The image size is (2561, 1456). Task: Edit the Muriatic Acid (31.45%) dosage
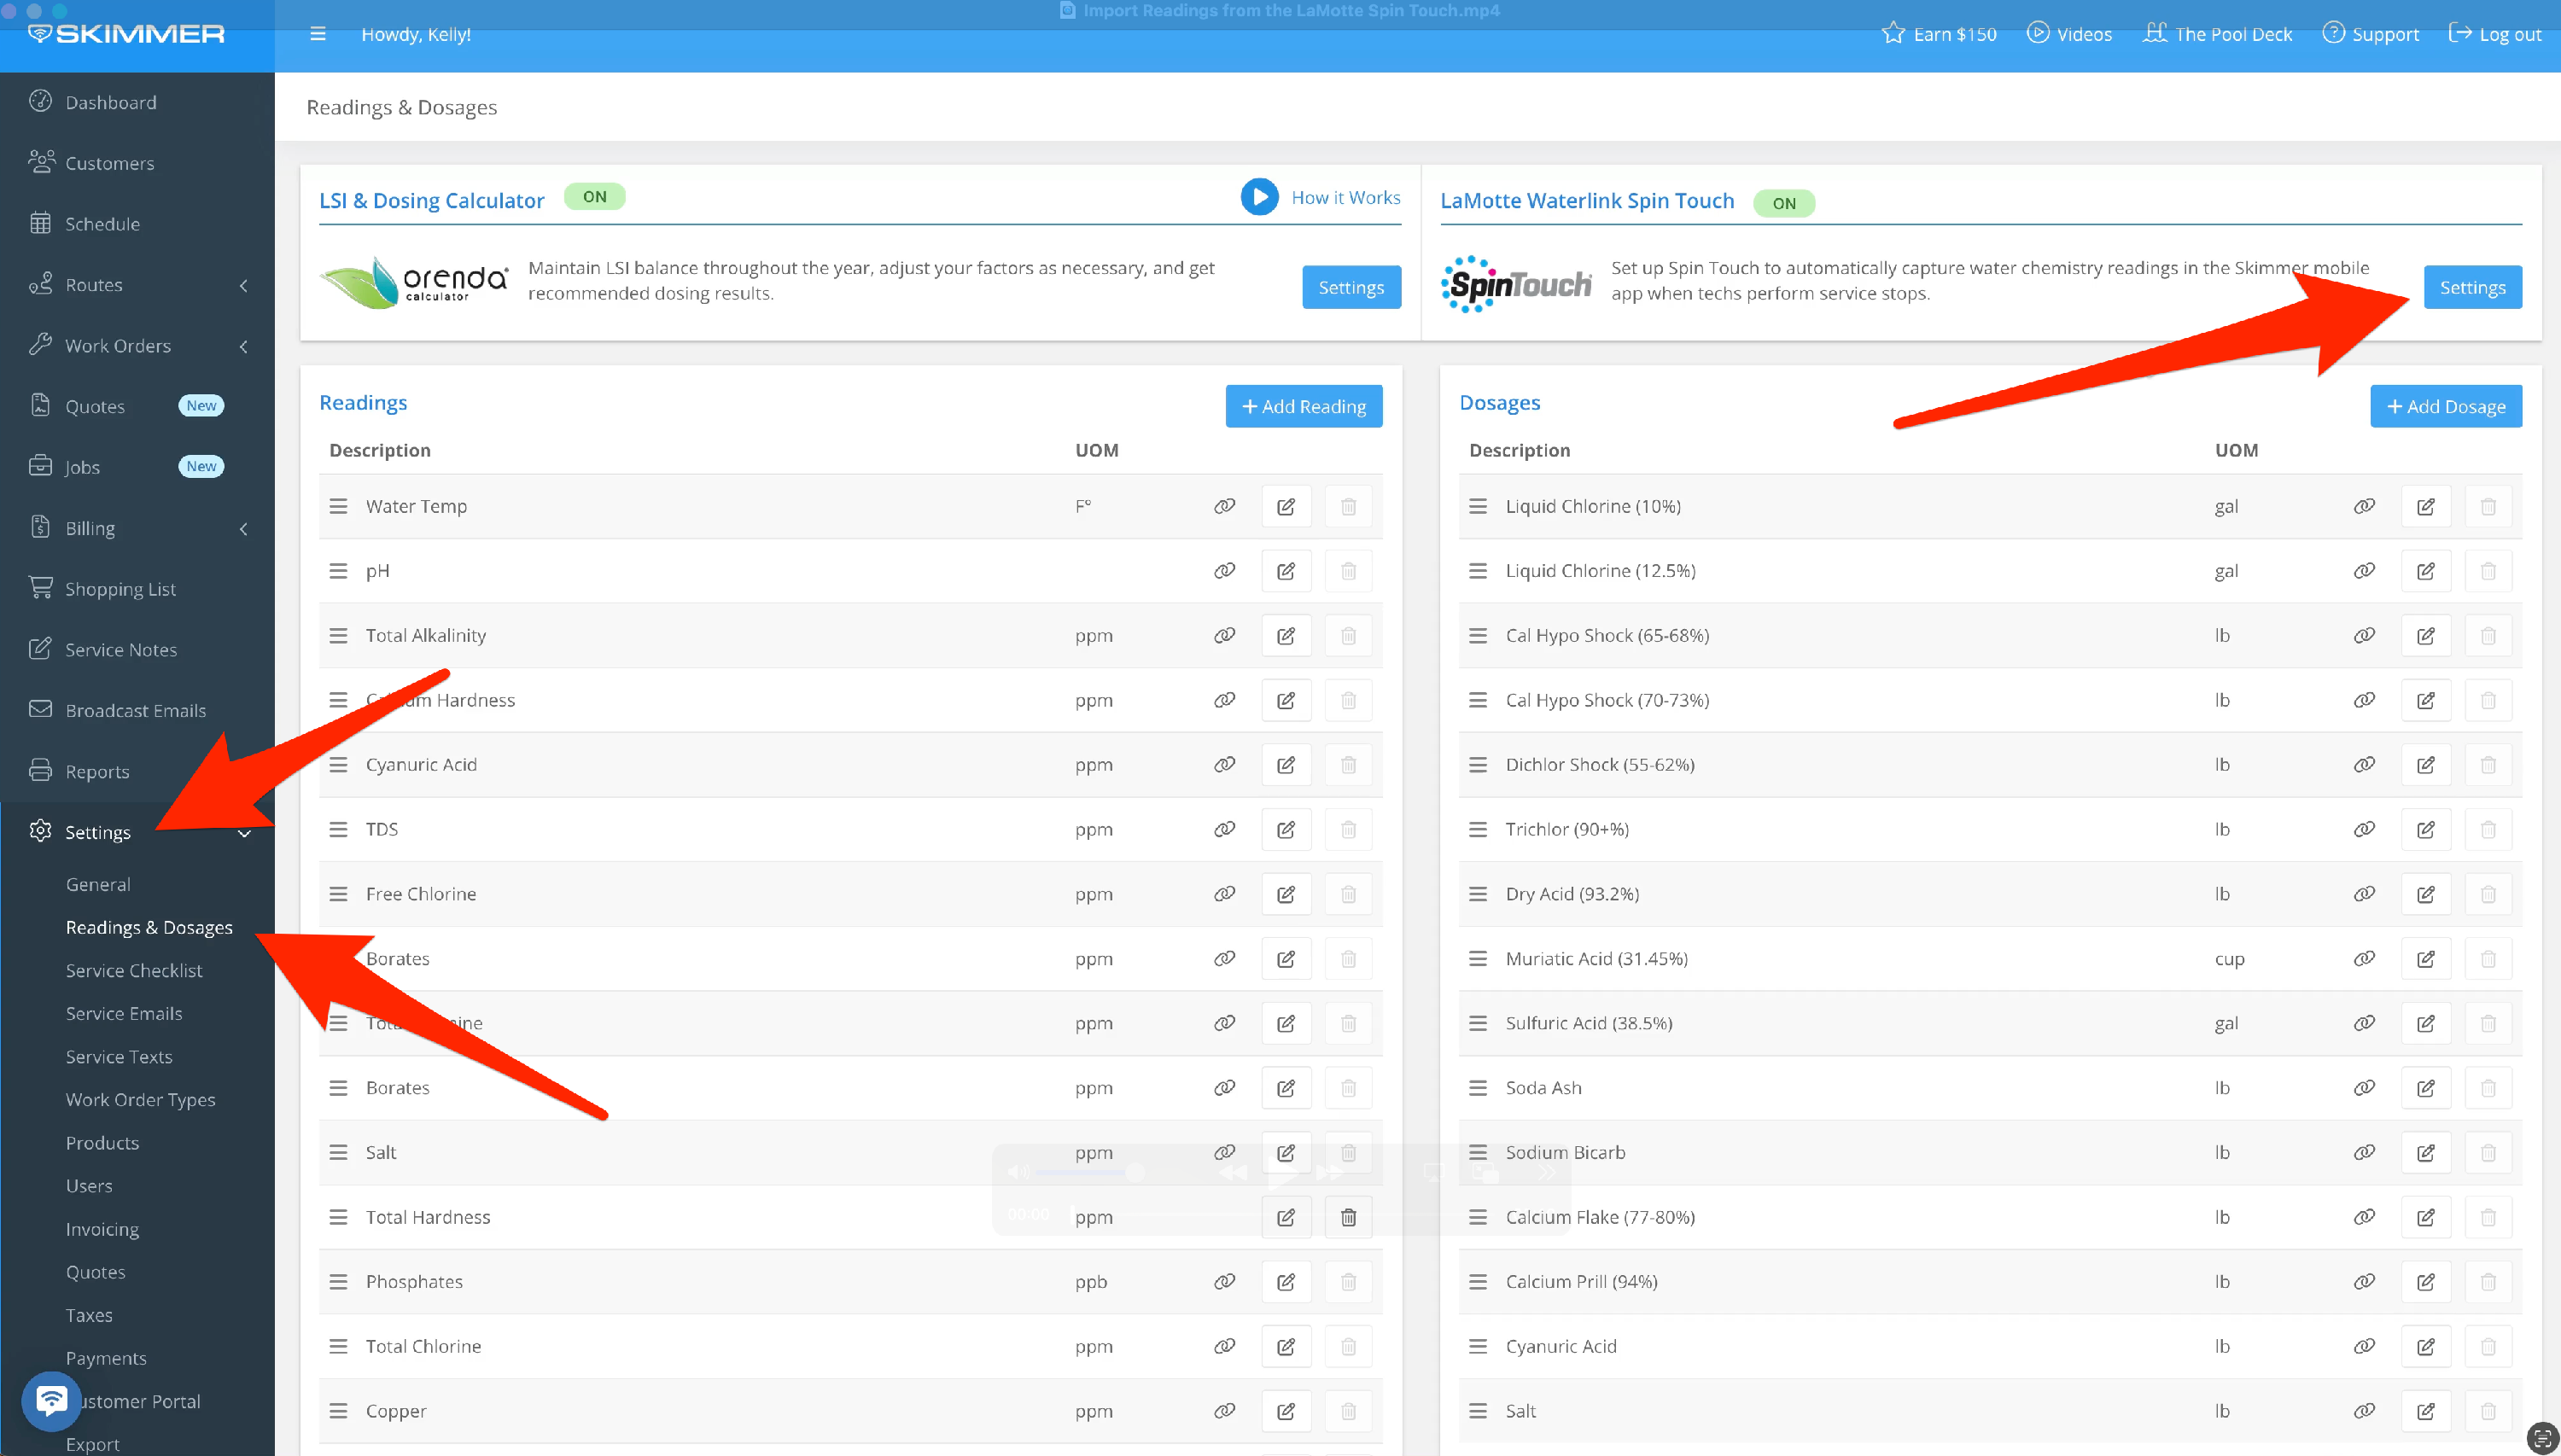[x=2425, y=959]
